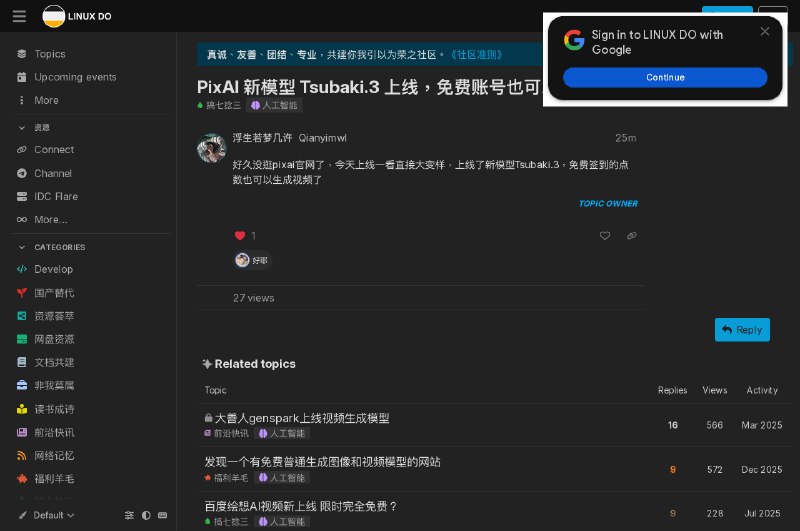Click the 搞七捻三 badge under 百度绘想 topic
800x531 pixels.
pyautogui.click(x=227, y=522)
